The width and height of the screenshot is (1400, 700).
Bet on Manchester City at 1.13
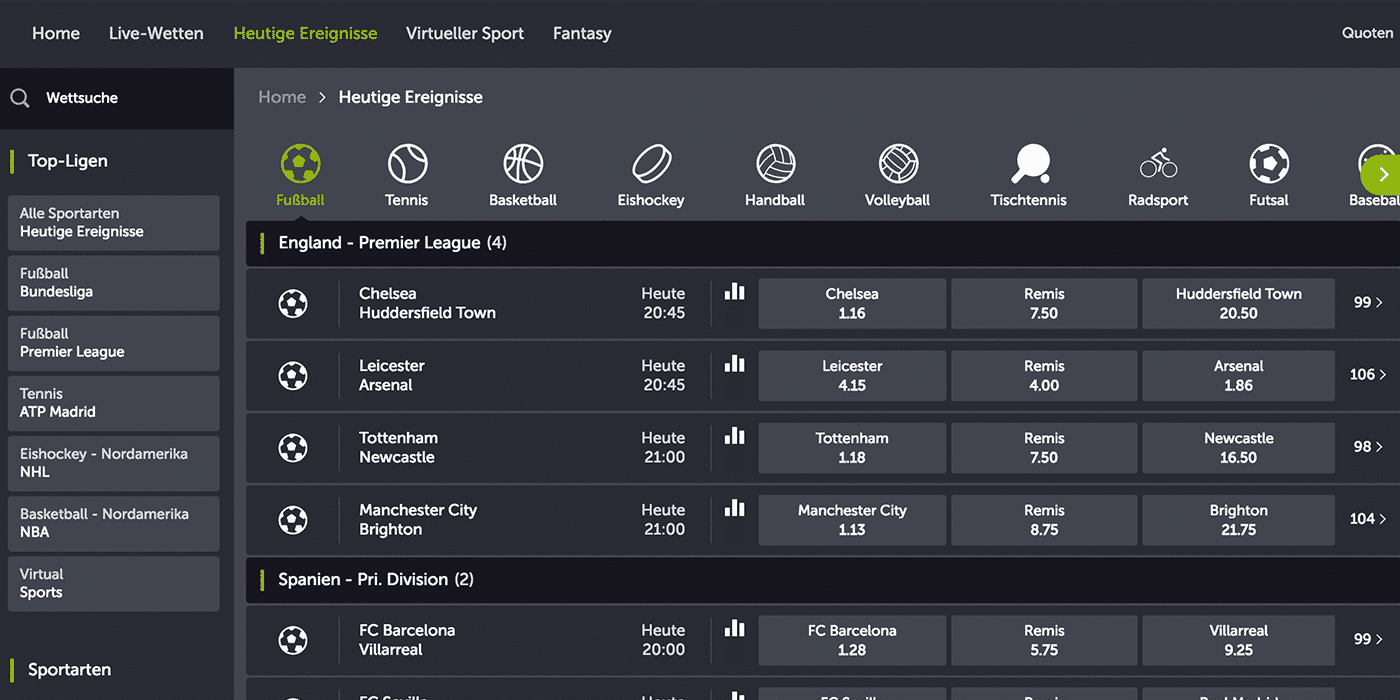coord(852,519)
